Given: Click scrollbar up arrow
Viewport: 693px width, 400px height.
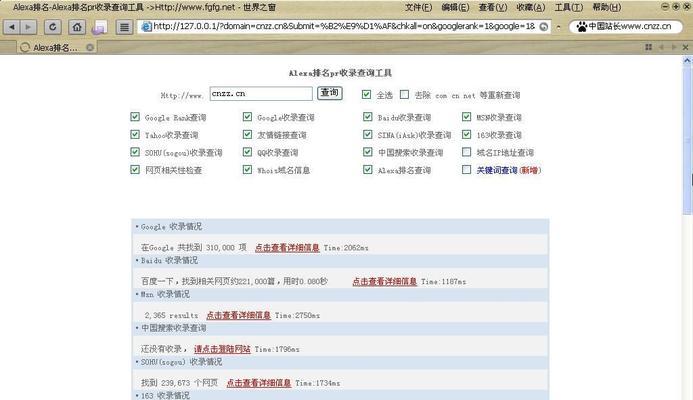Looking at the screenshot, I should (687, 61).
